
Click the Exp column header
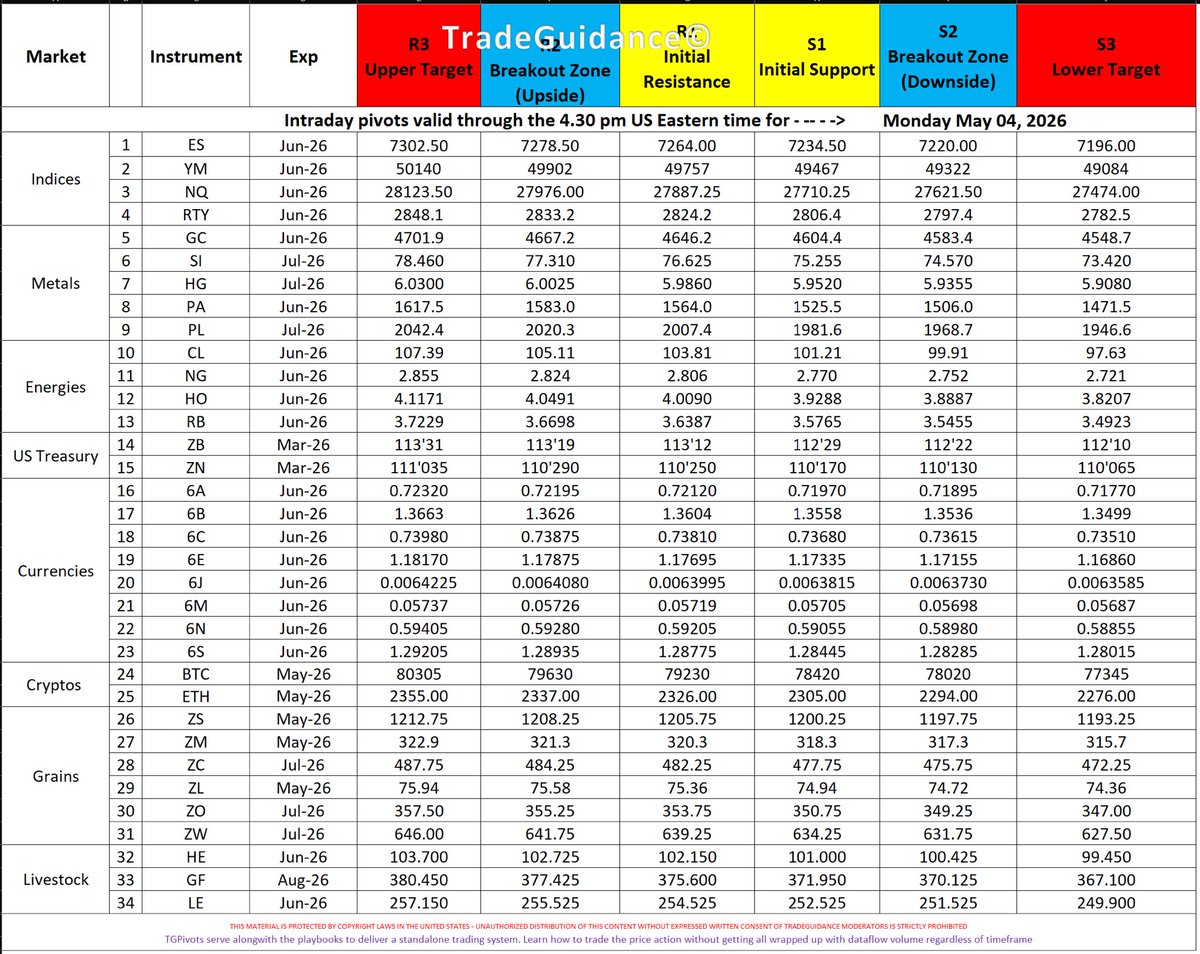303,56
